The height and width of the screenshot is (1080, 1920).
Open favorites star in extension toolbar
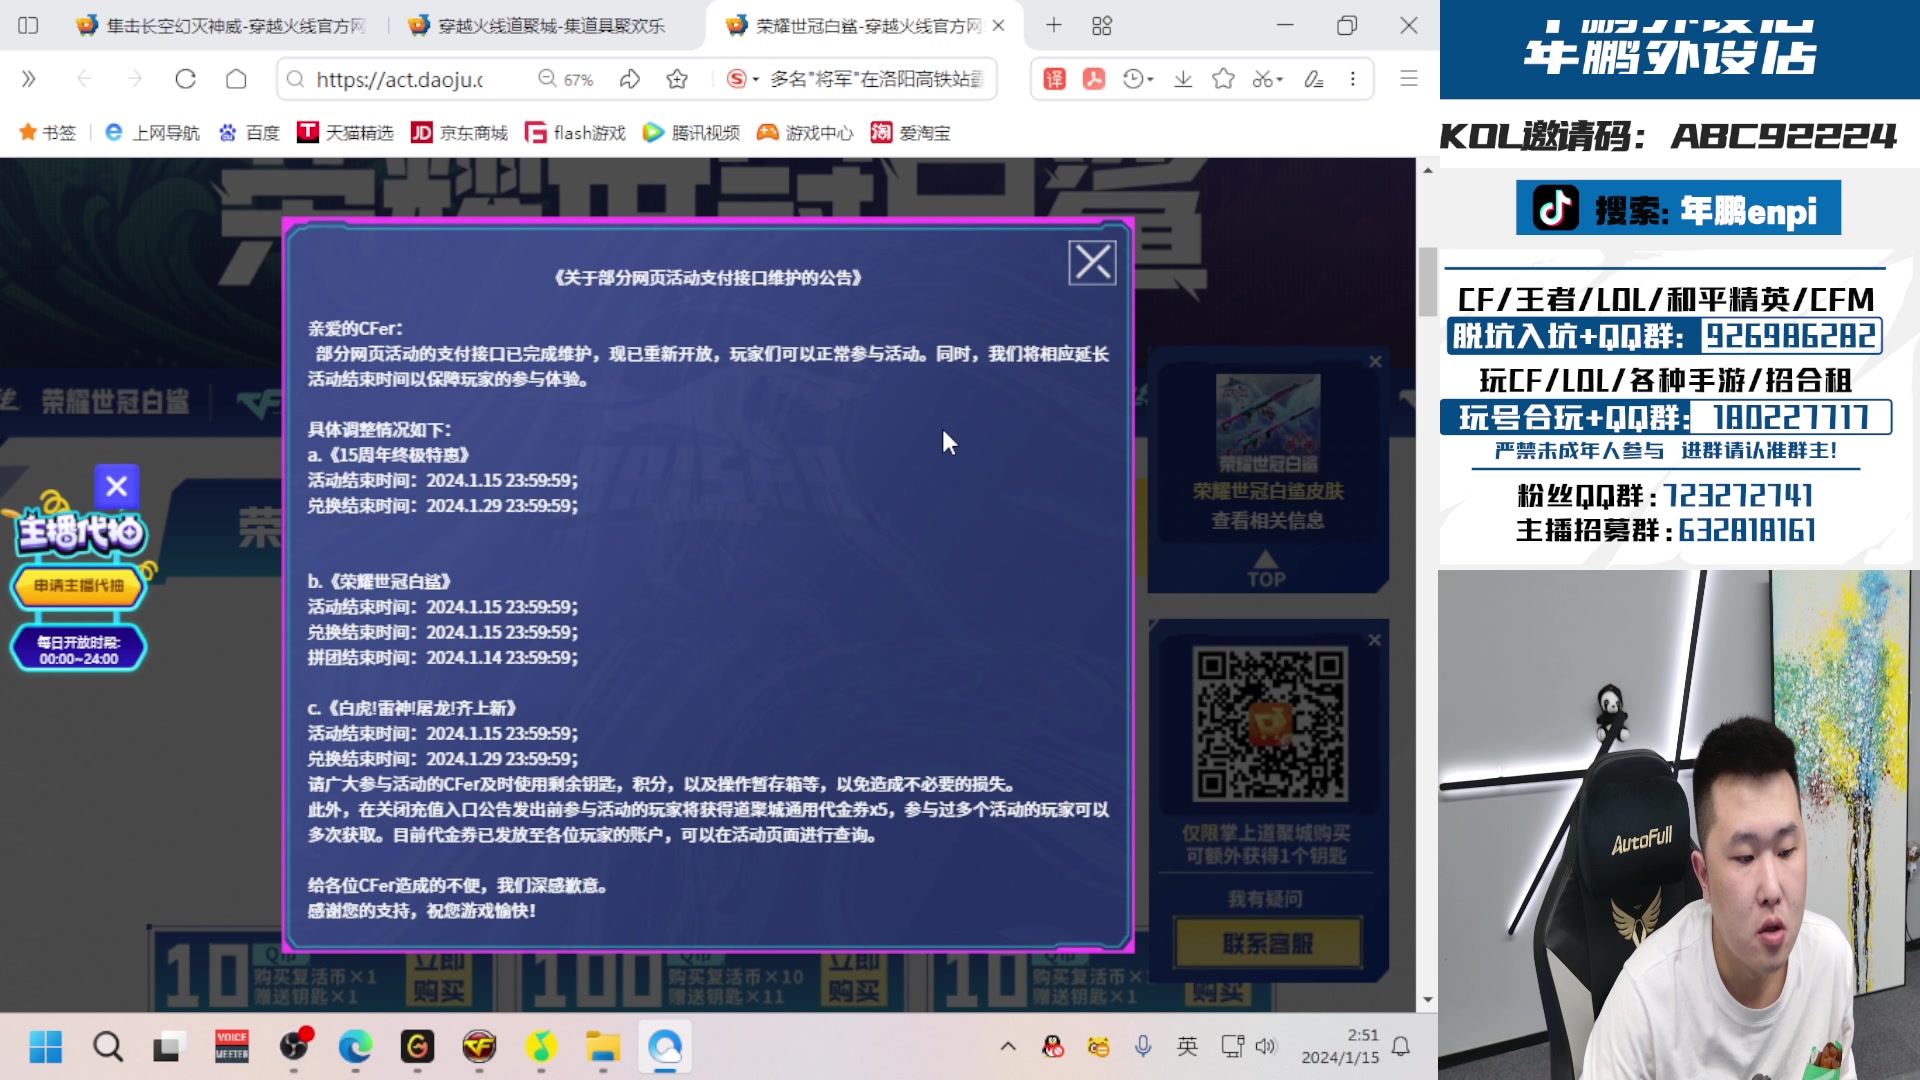tap(1223, 79)
